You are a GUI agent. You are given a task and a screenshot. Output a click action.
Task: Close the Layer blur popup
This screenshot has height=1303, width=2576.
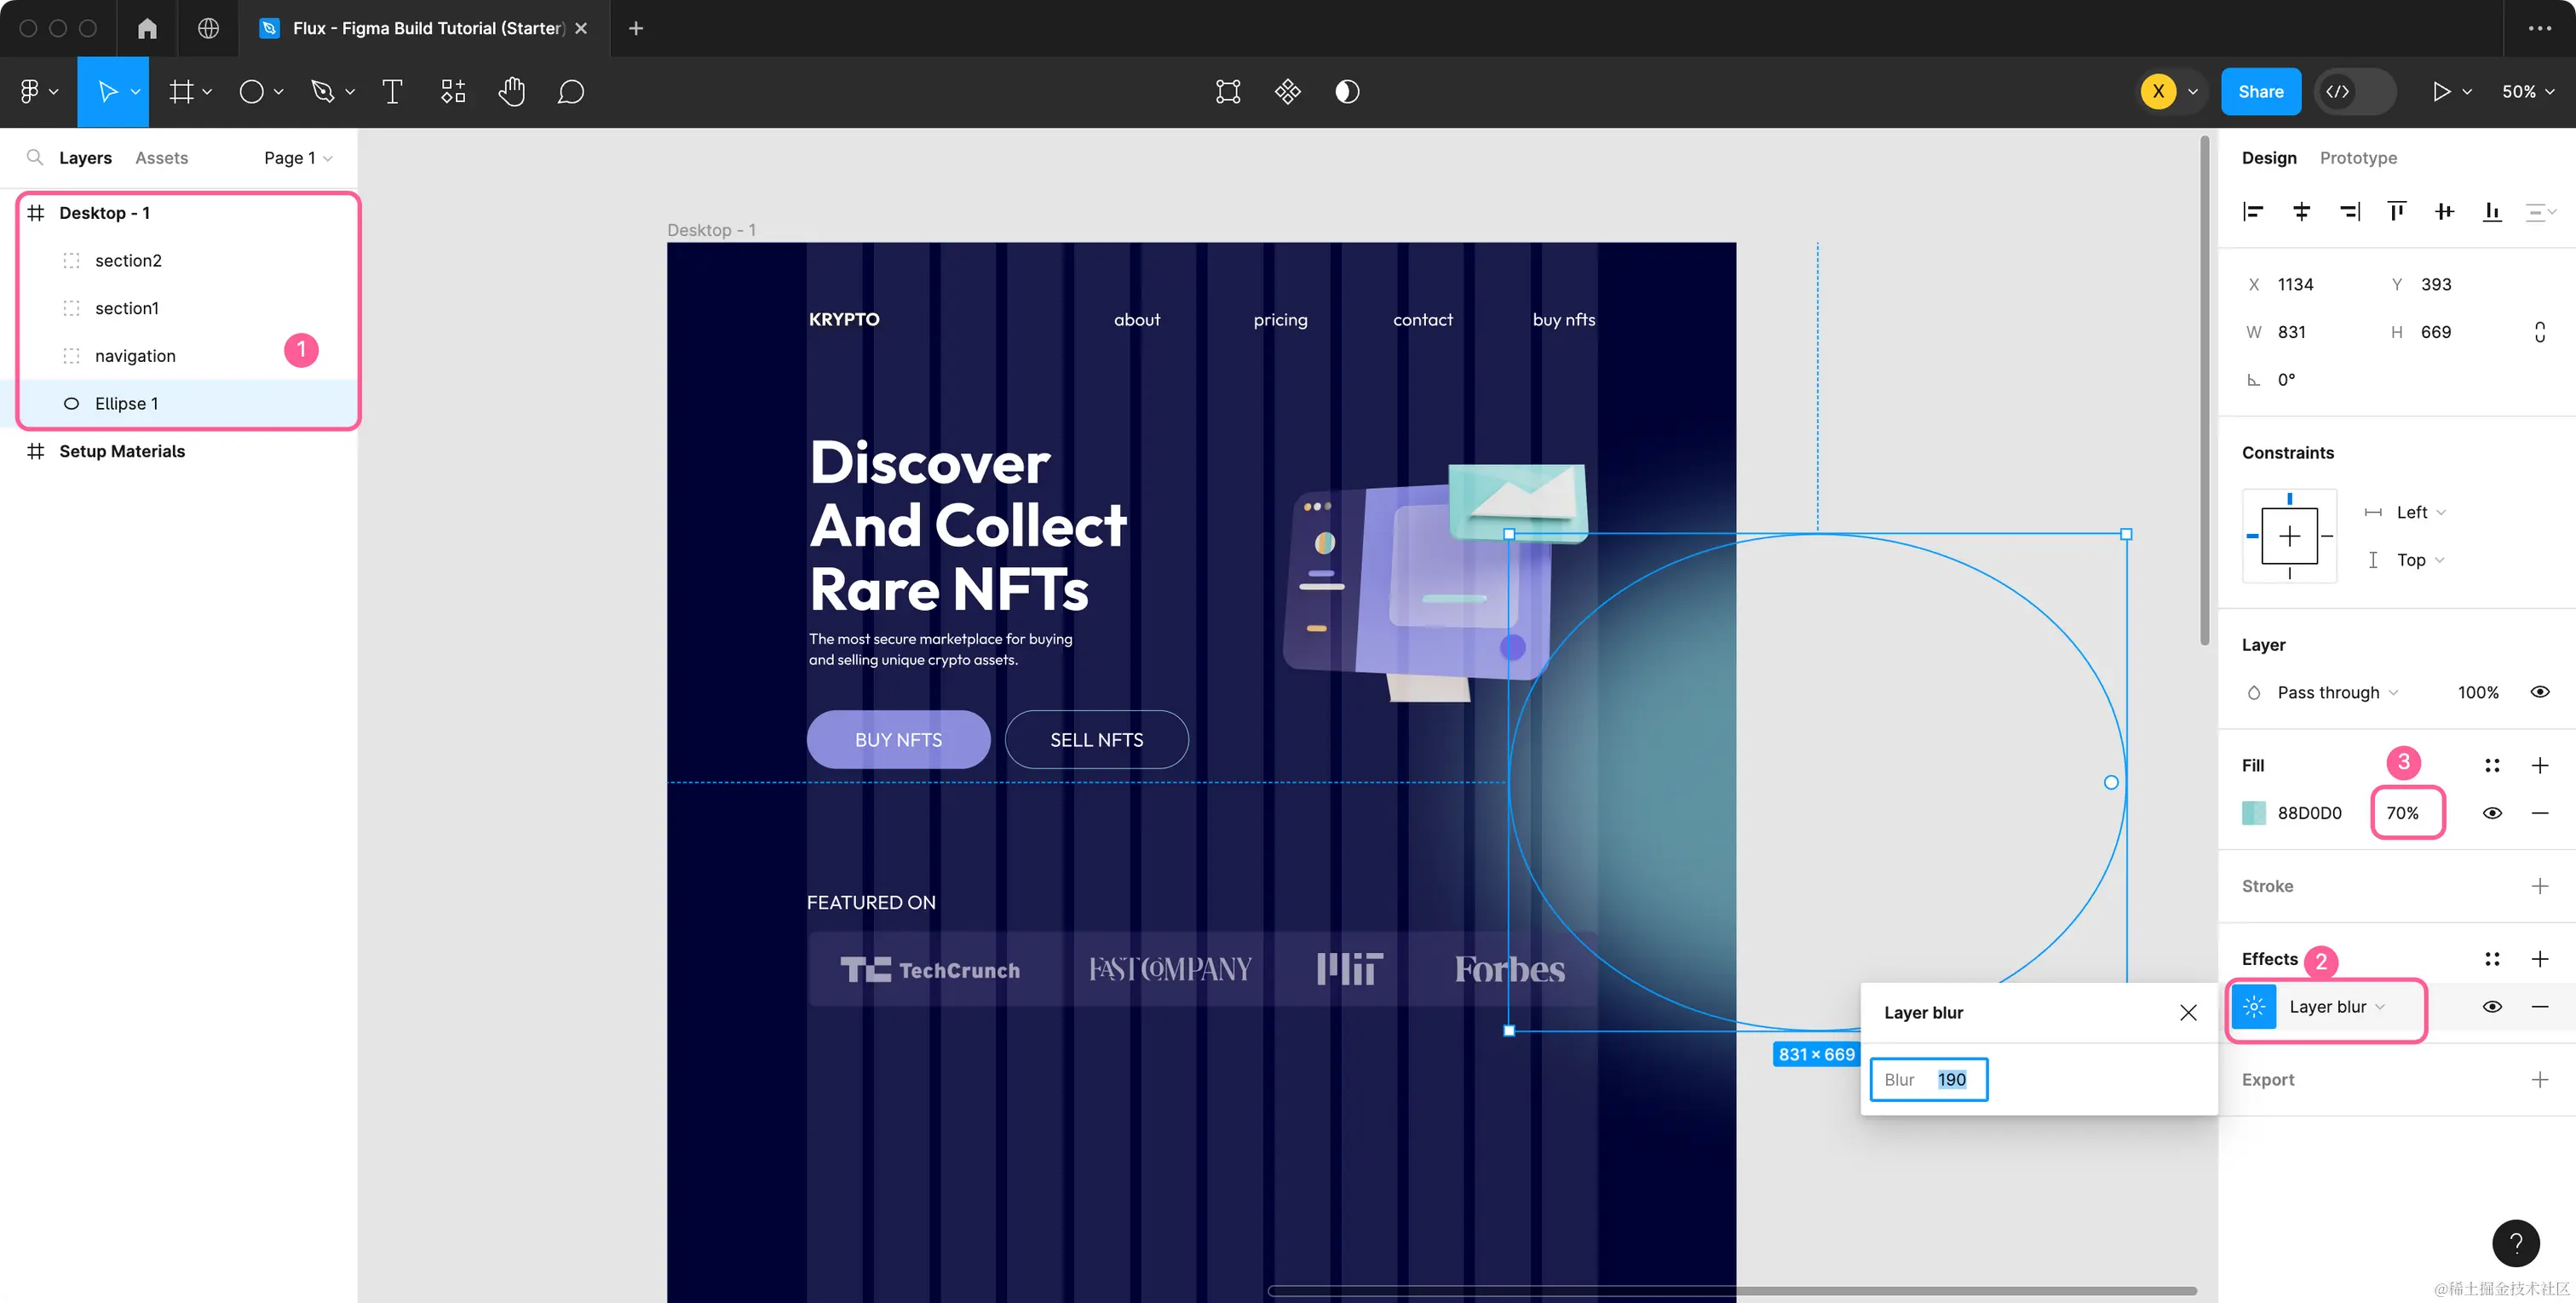(x=2188, y=1013)
